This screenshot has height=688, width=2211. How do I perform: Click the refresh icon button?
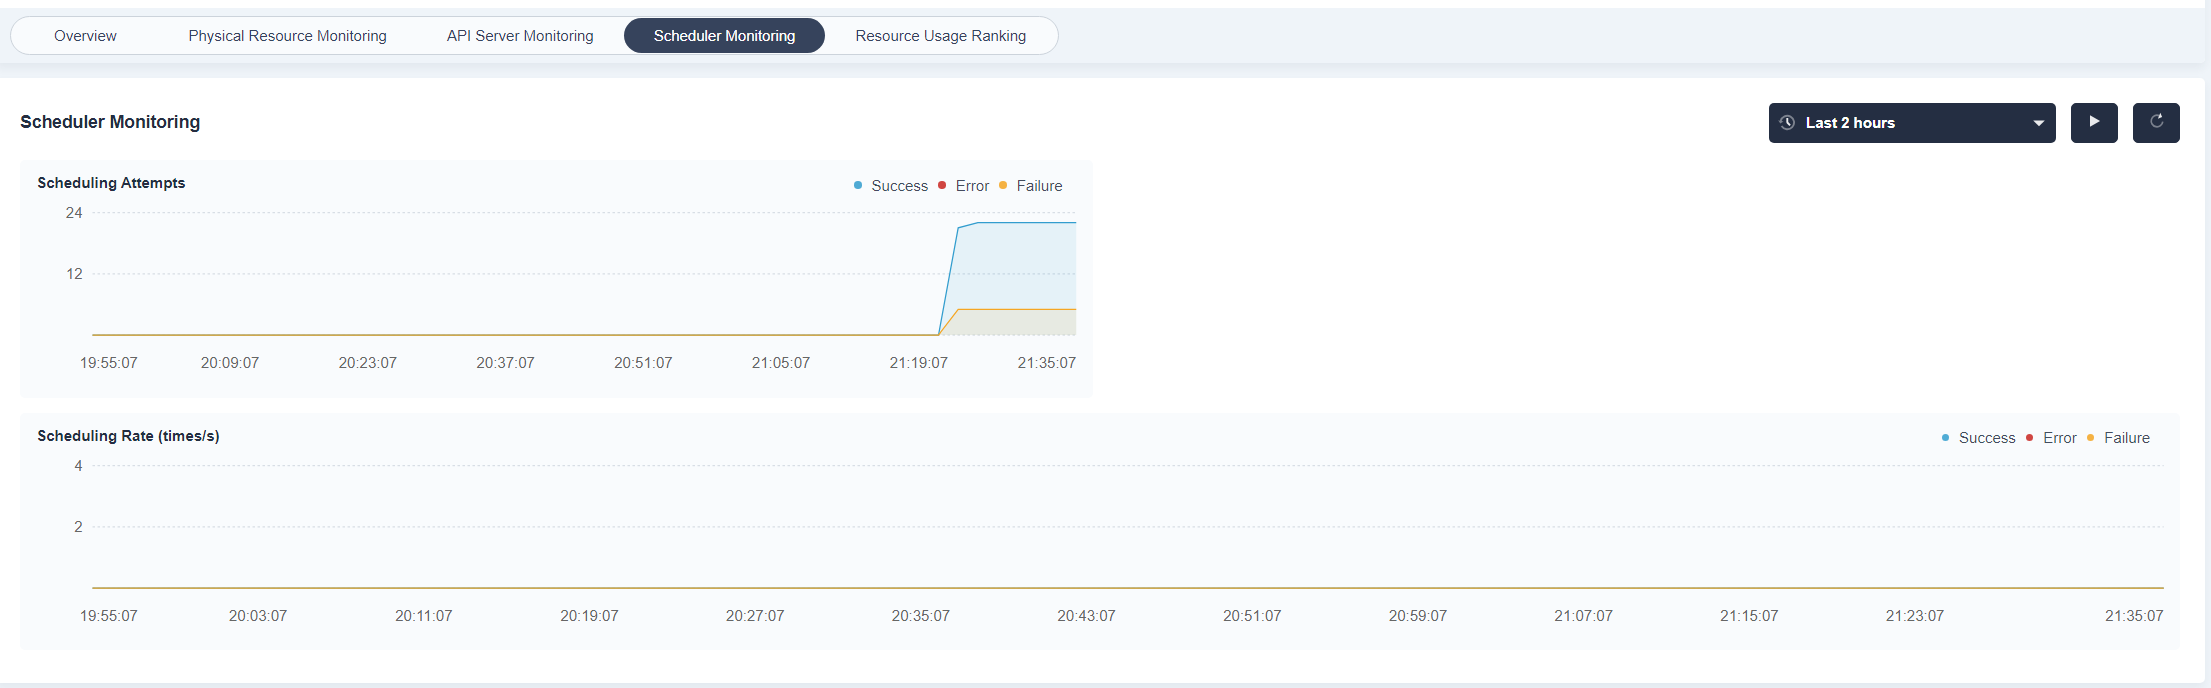tap(2156, 122)
